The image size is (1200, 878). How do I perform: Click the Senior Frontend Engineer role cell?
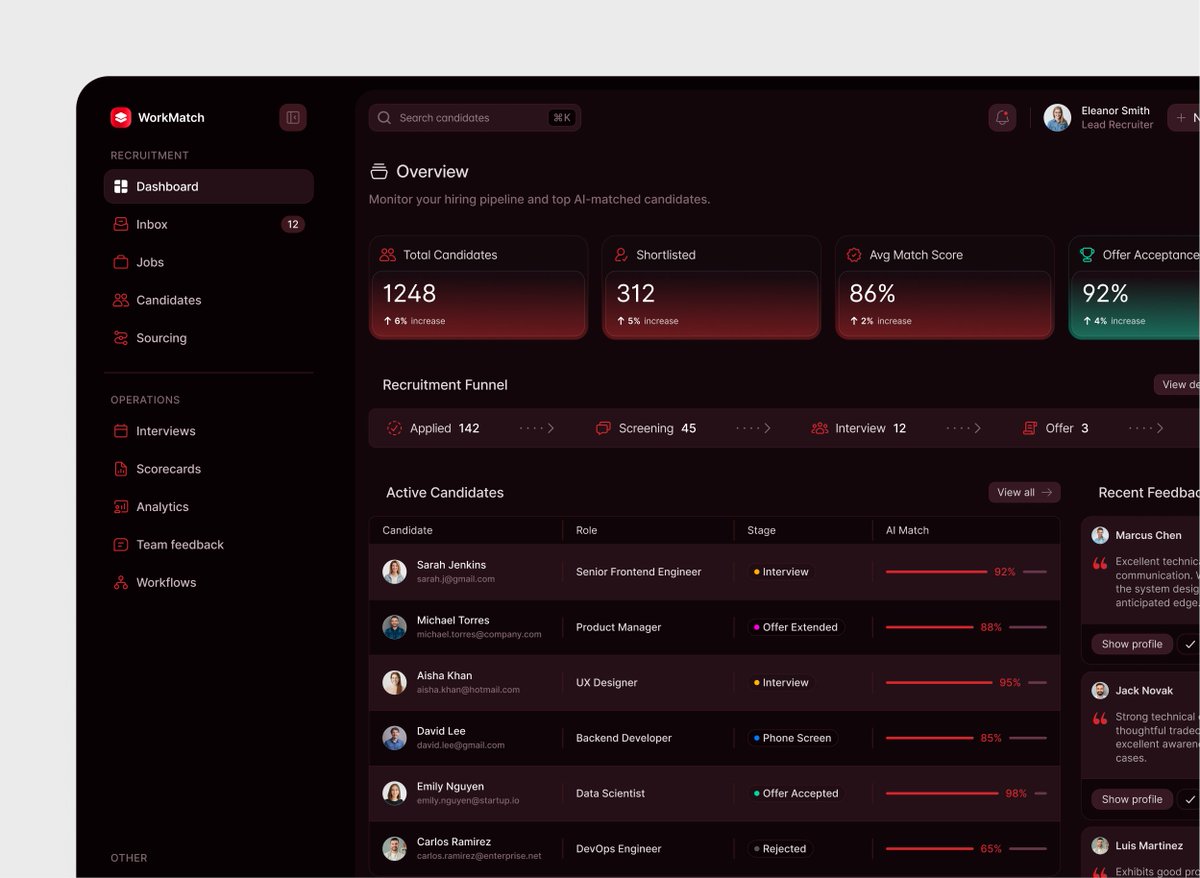click(638, 572)
